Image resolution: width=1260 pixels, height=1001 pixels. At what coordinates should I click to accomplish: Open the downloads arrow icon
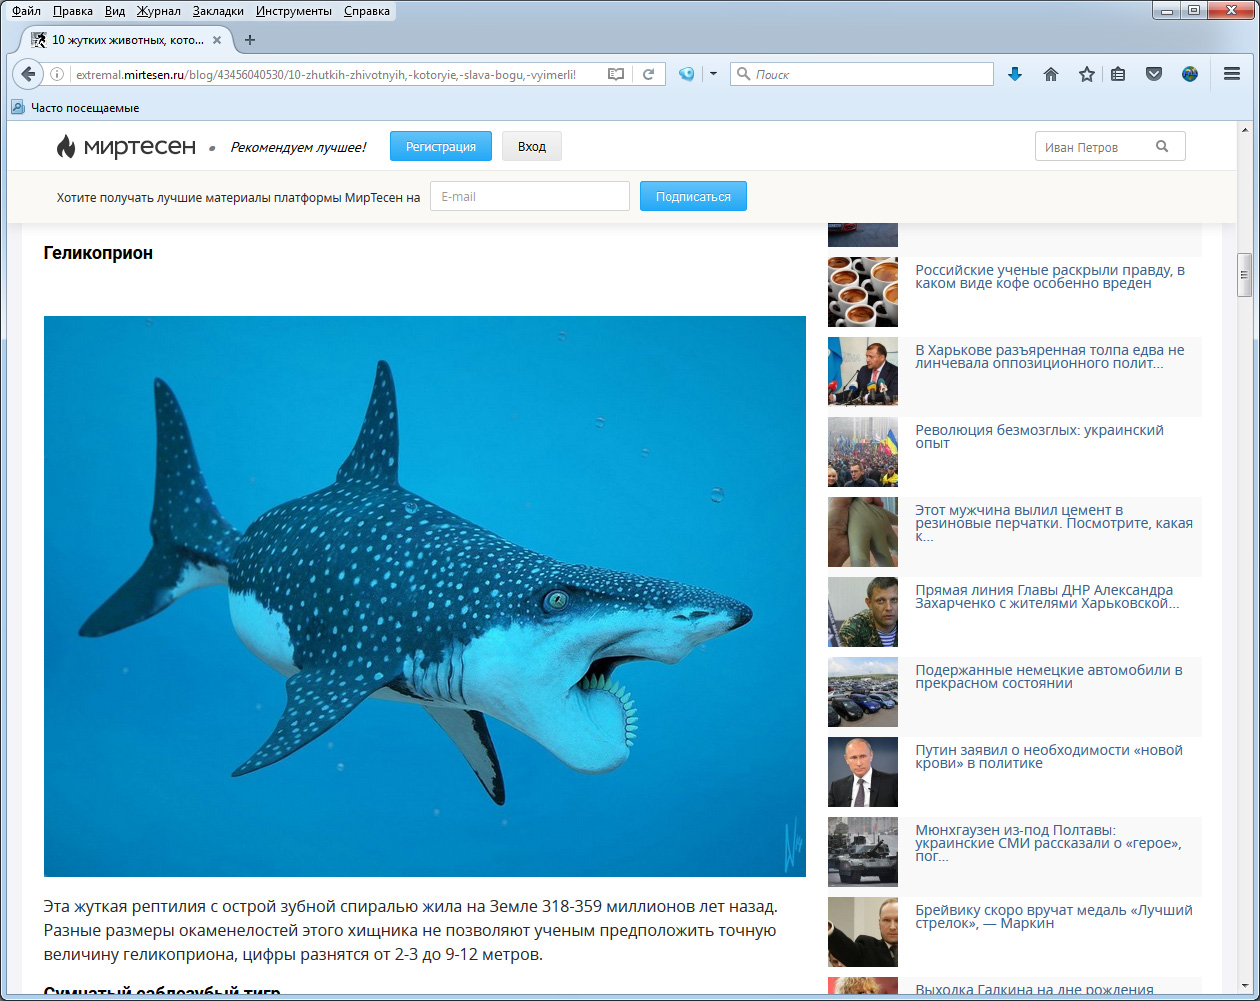(1015, 74)
